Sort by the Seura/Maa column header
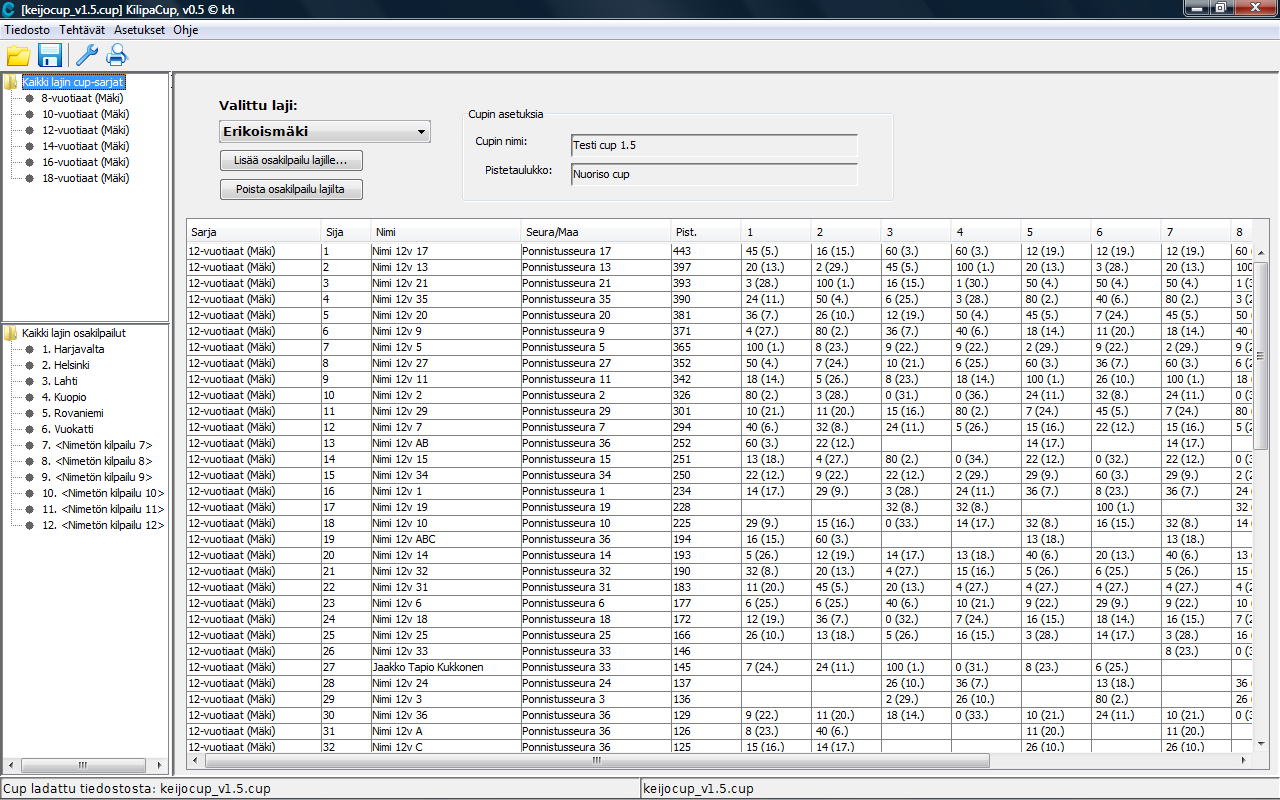1280x800 pixels. click(x=596, y=232)
